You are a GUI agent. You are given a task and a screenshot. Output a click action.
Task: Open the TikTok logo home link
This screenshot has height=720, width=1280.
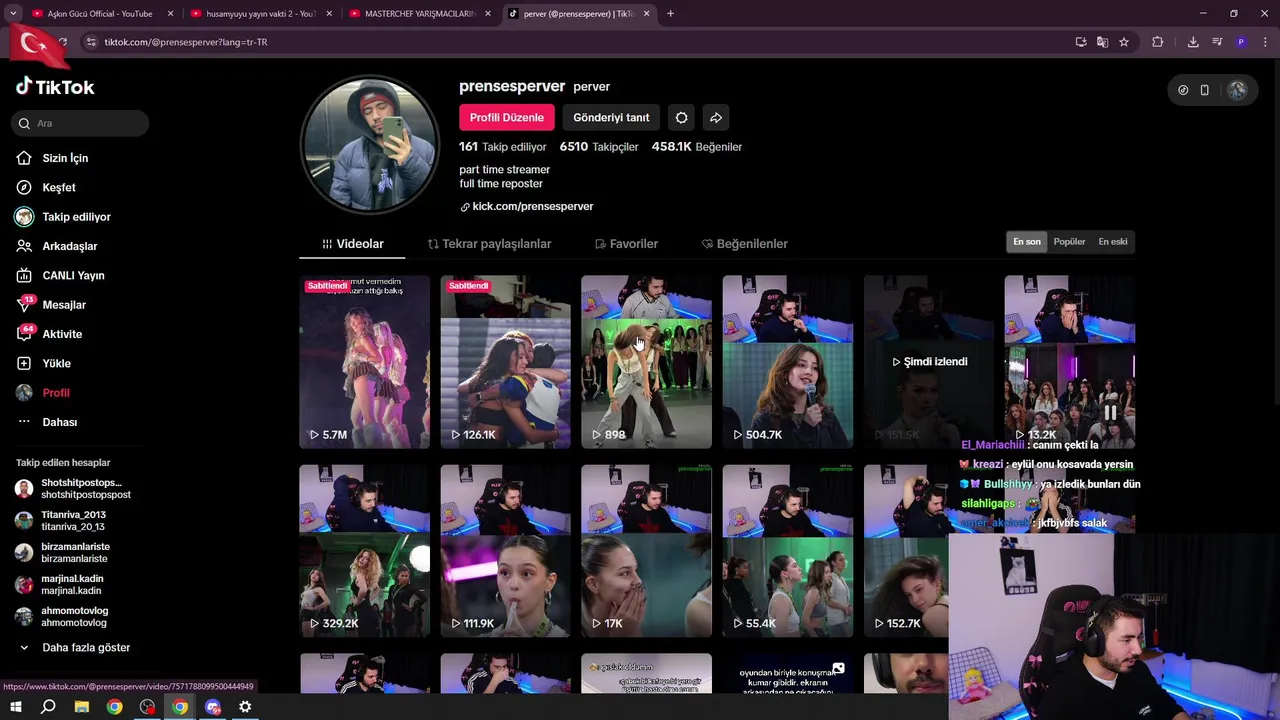55,87
